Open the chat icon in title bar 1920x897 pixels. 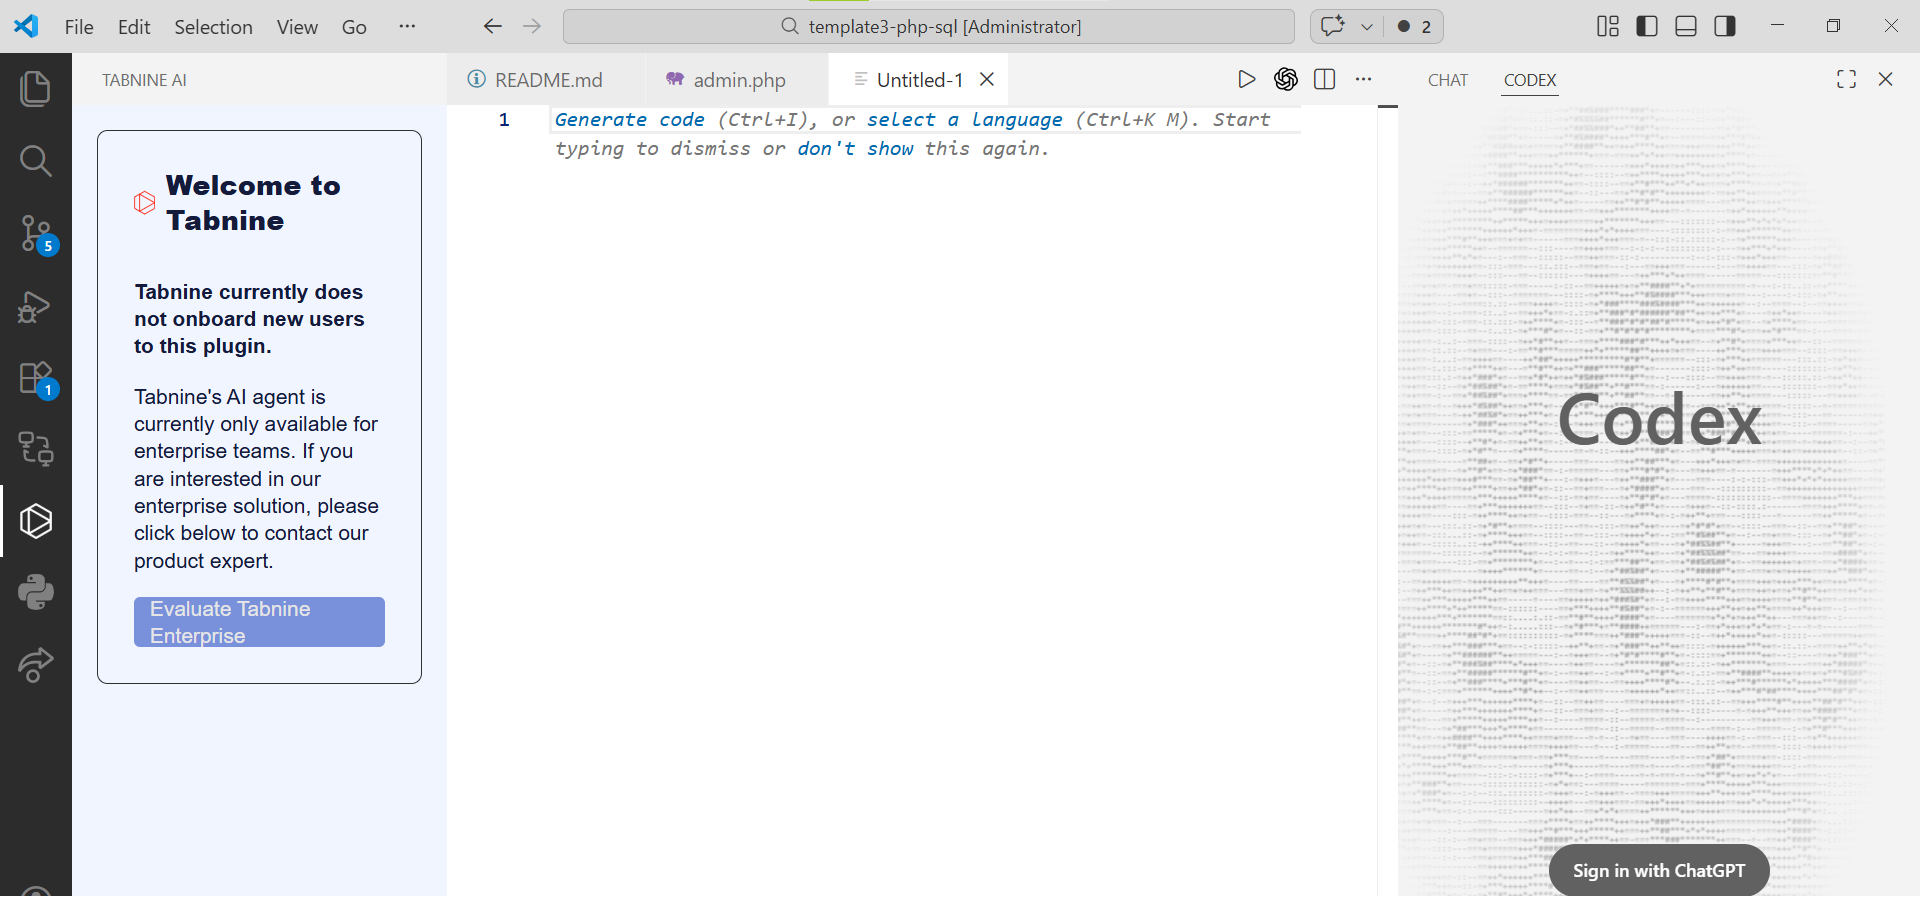(1333, 26)
